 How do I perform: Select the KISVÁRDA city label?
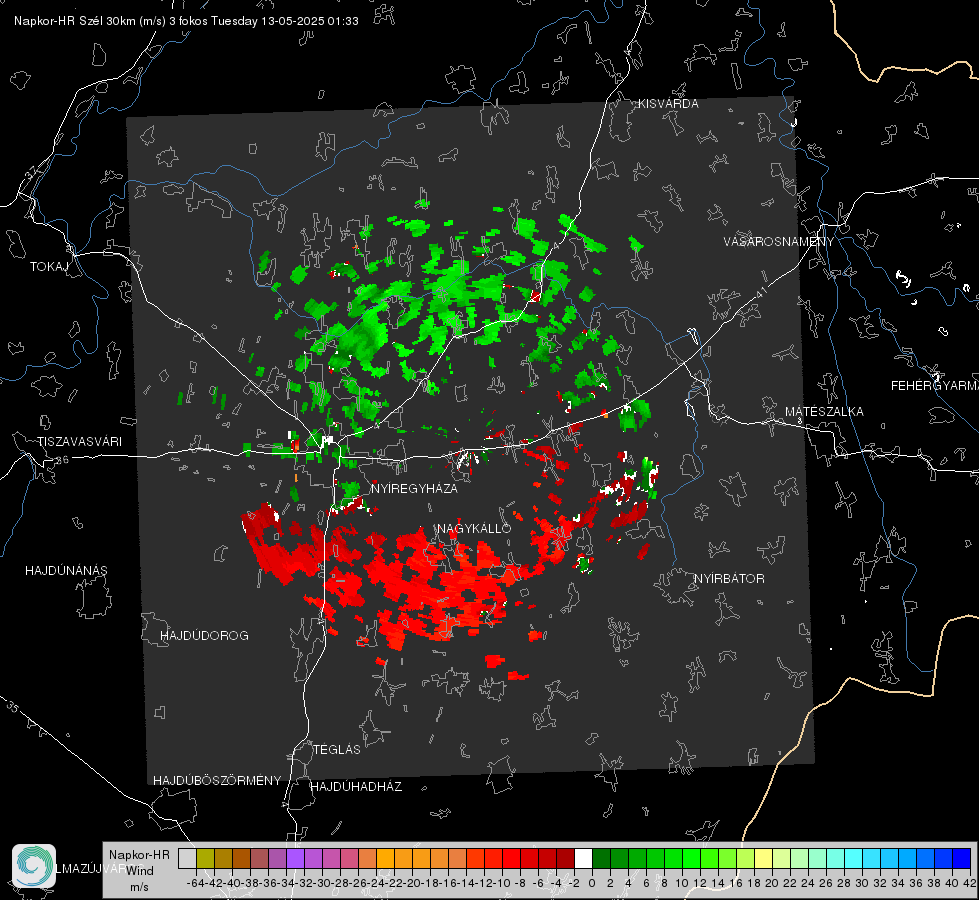(x=668, y=104)
